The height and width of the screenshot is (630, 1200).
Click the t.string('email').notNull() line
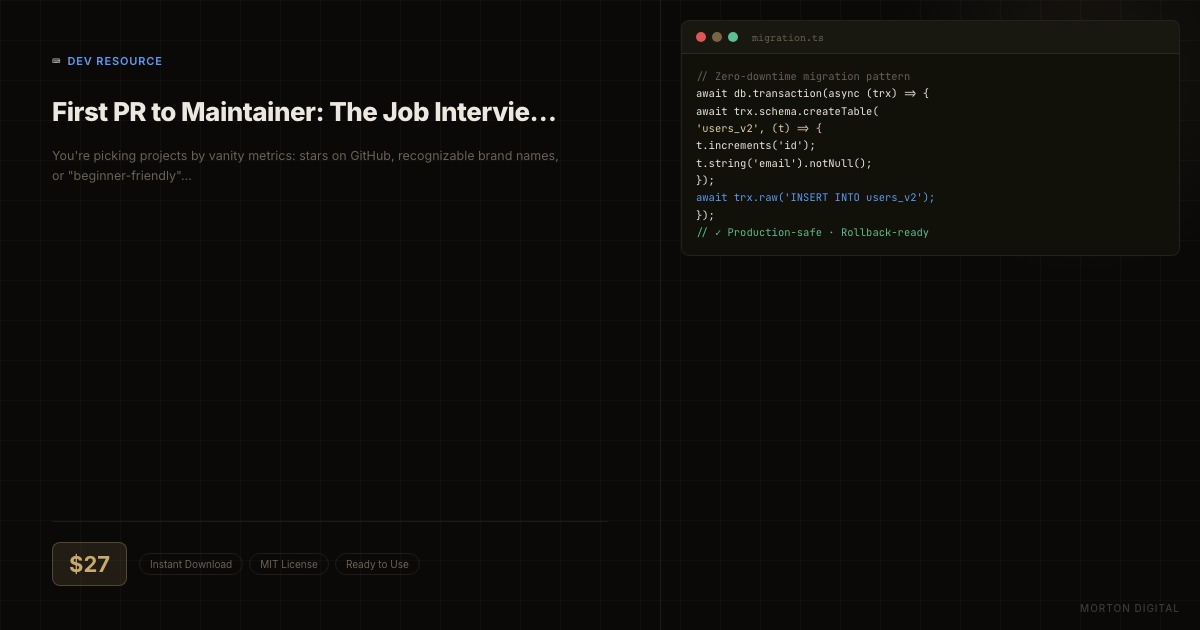784,163
